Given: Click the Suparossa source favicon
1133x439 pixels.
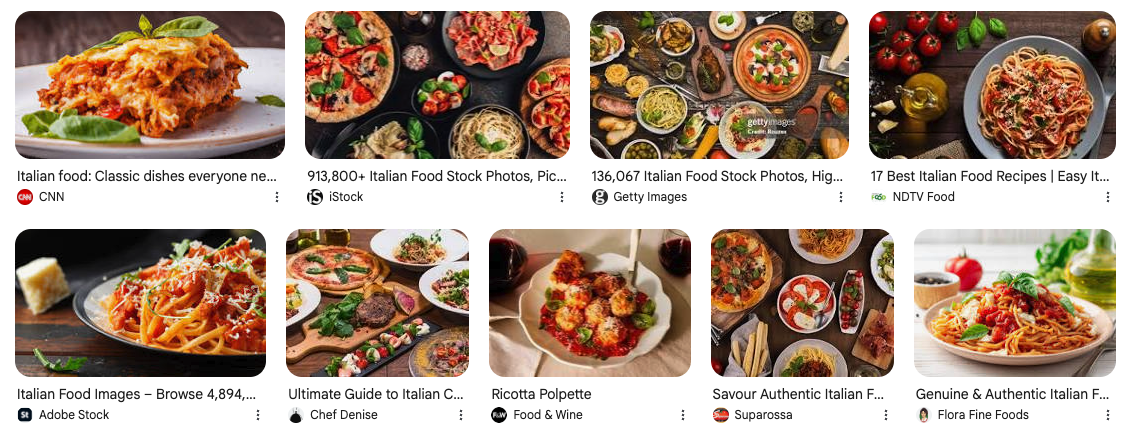Looking at the screenshot, I should [x=721, y=415].
